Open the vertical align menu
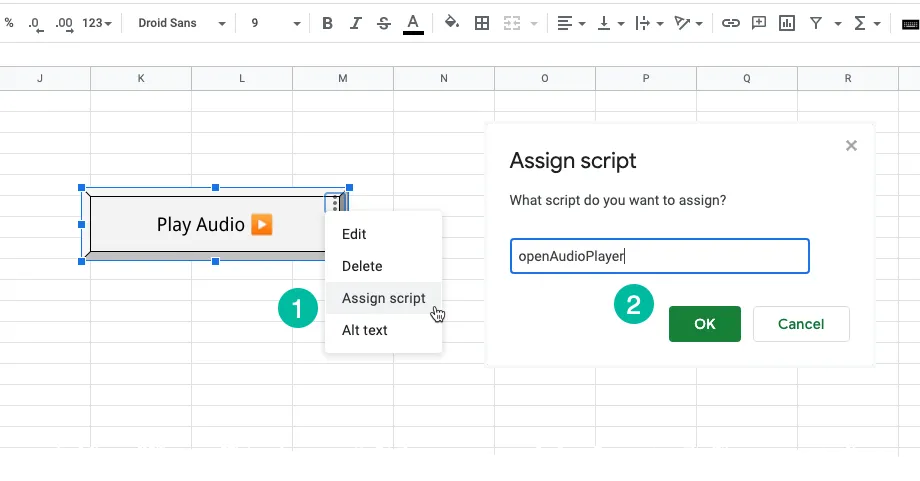920x481 pixels. [610, 23]
